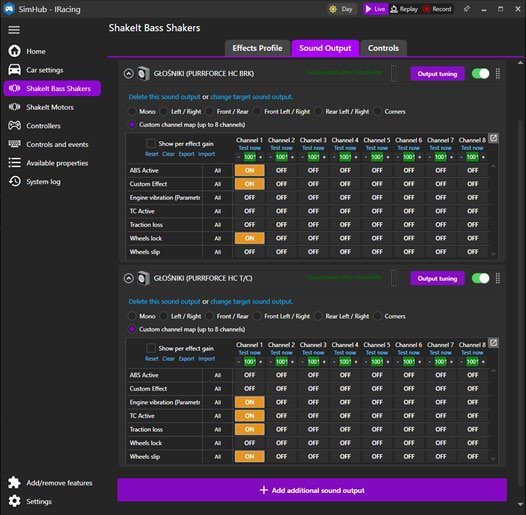Click the ShakeIt Motors vibration icon
This screenshot has height=515, width=526.
click(x=14, y=107)
